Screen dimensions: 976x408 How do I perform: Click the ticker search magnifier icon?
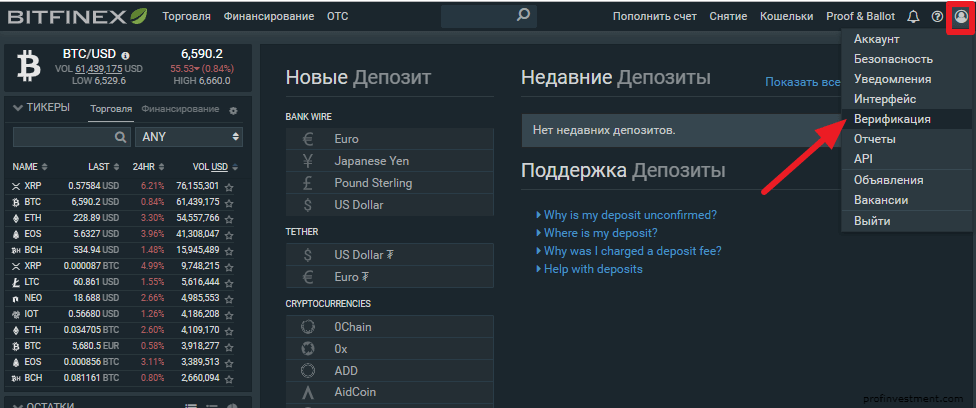coord(120,136)
